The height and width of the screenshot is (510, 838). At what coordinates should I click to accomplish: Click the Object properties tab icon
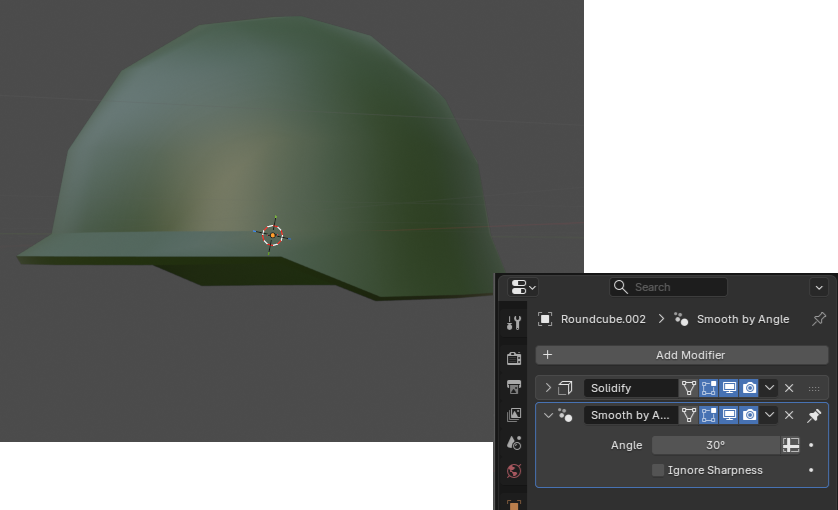click(514, 504)
